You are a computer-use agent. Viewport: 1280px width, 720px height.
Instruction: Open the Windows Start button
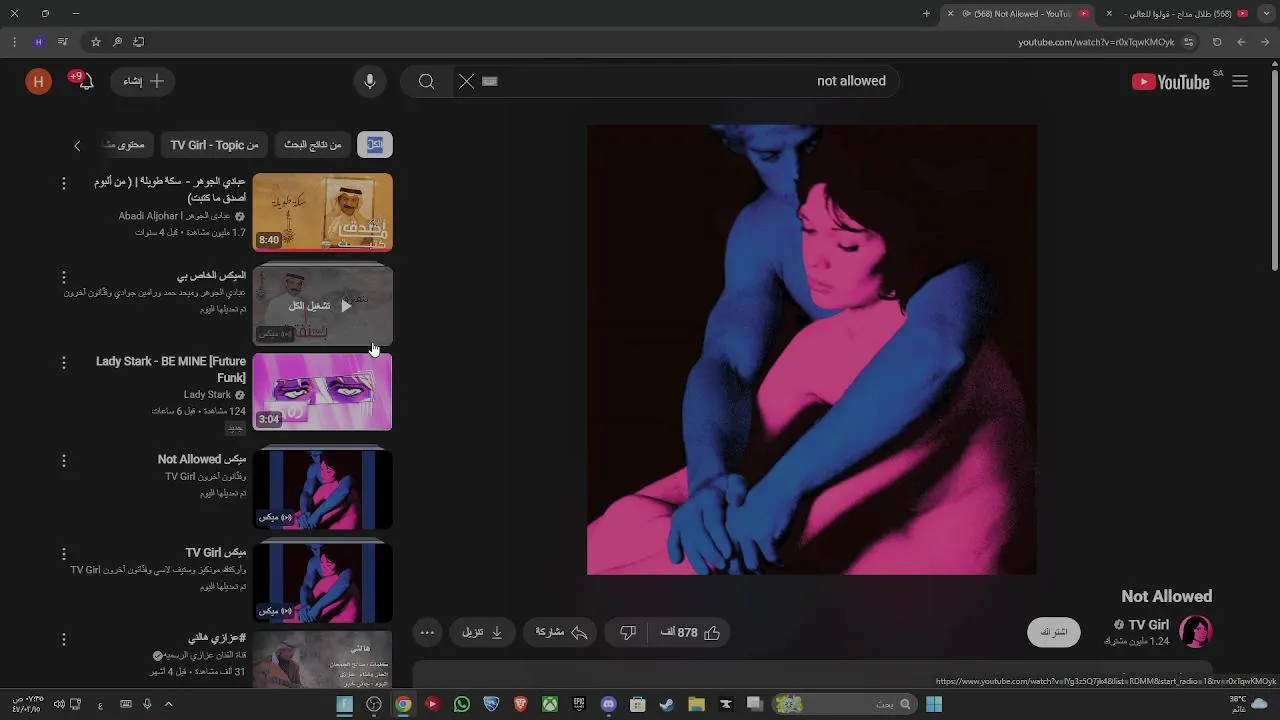(x=934, y=704)
